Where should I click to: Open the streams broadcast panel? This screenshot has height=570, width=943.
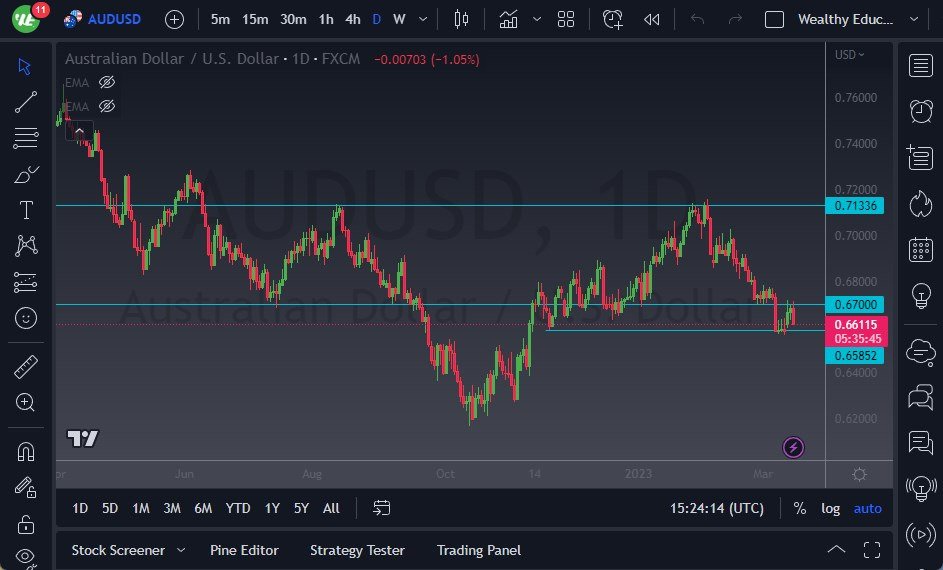coord(921,534)
